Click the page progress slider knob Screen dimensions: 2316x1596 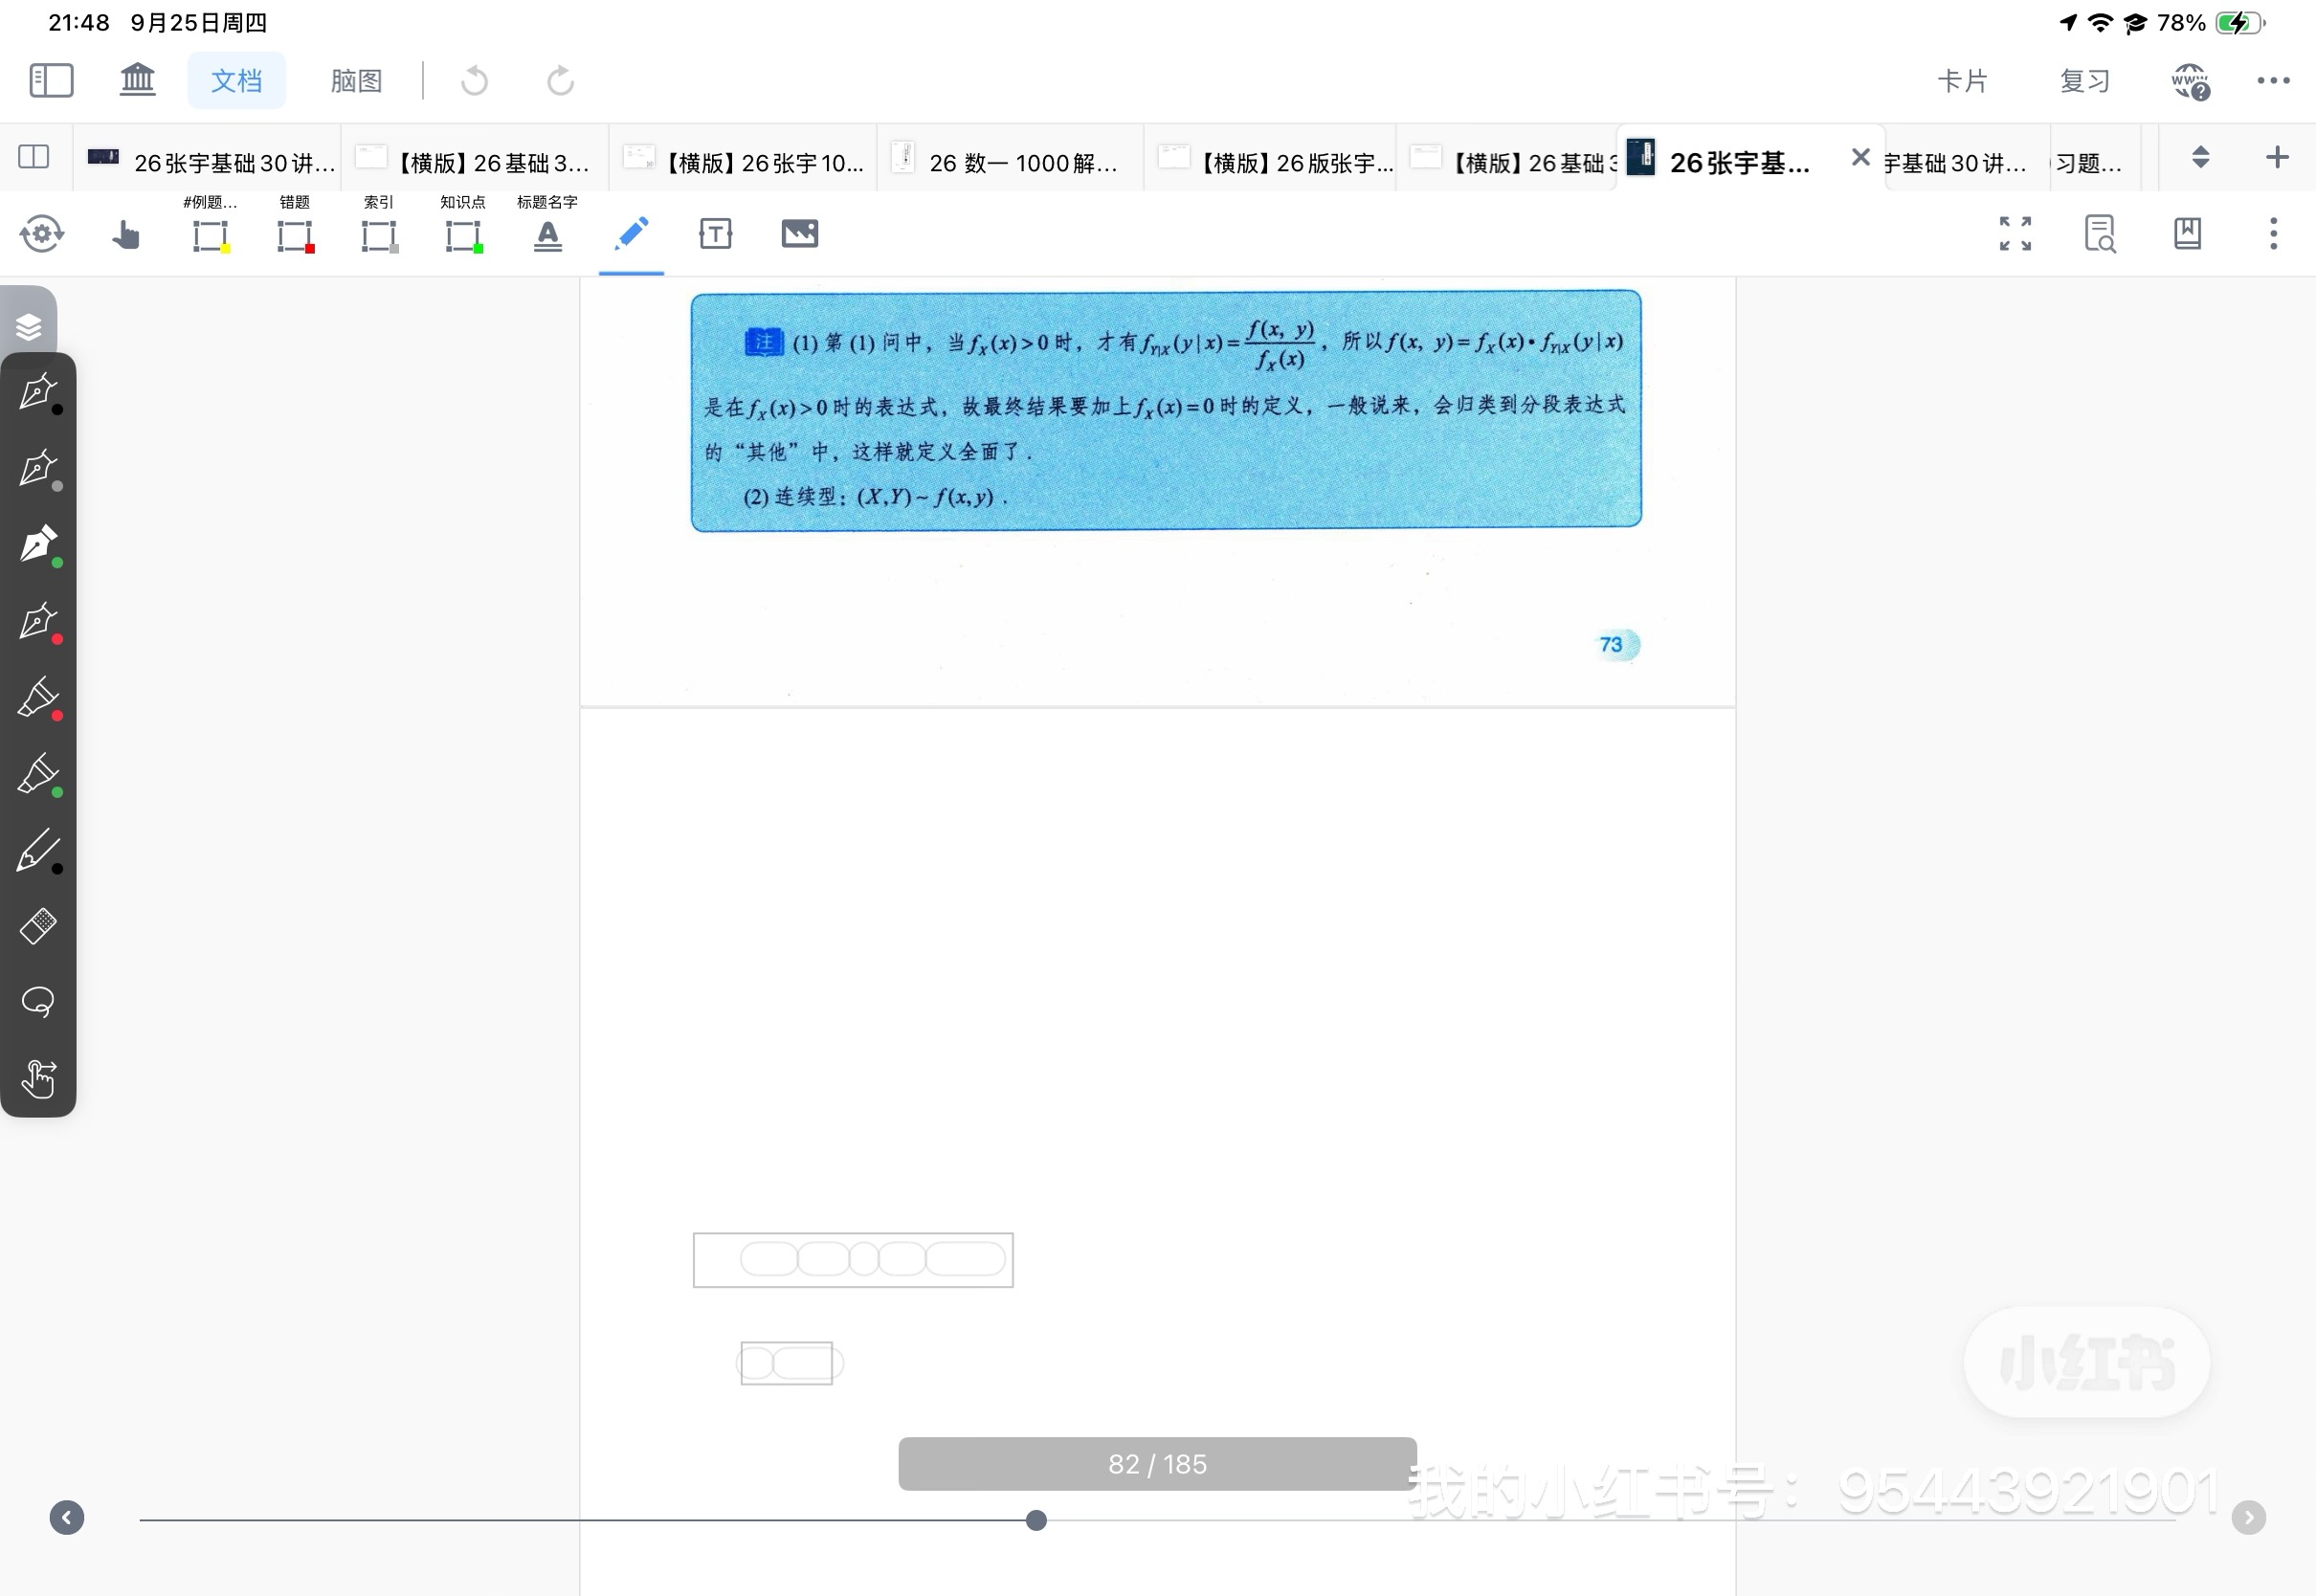pos(1037,1520)
